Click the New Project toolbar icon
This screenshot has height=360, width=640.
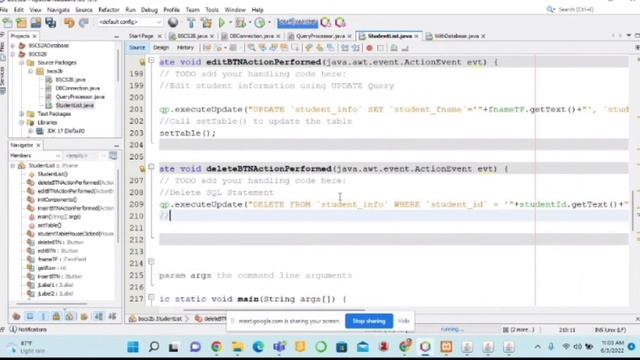[21, 22]
